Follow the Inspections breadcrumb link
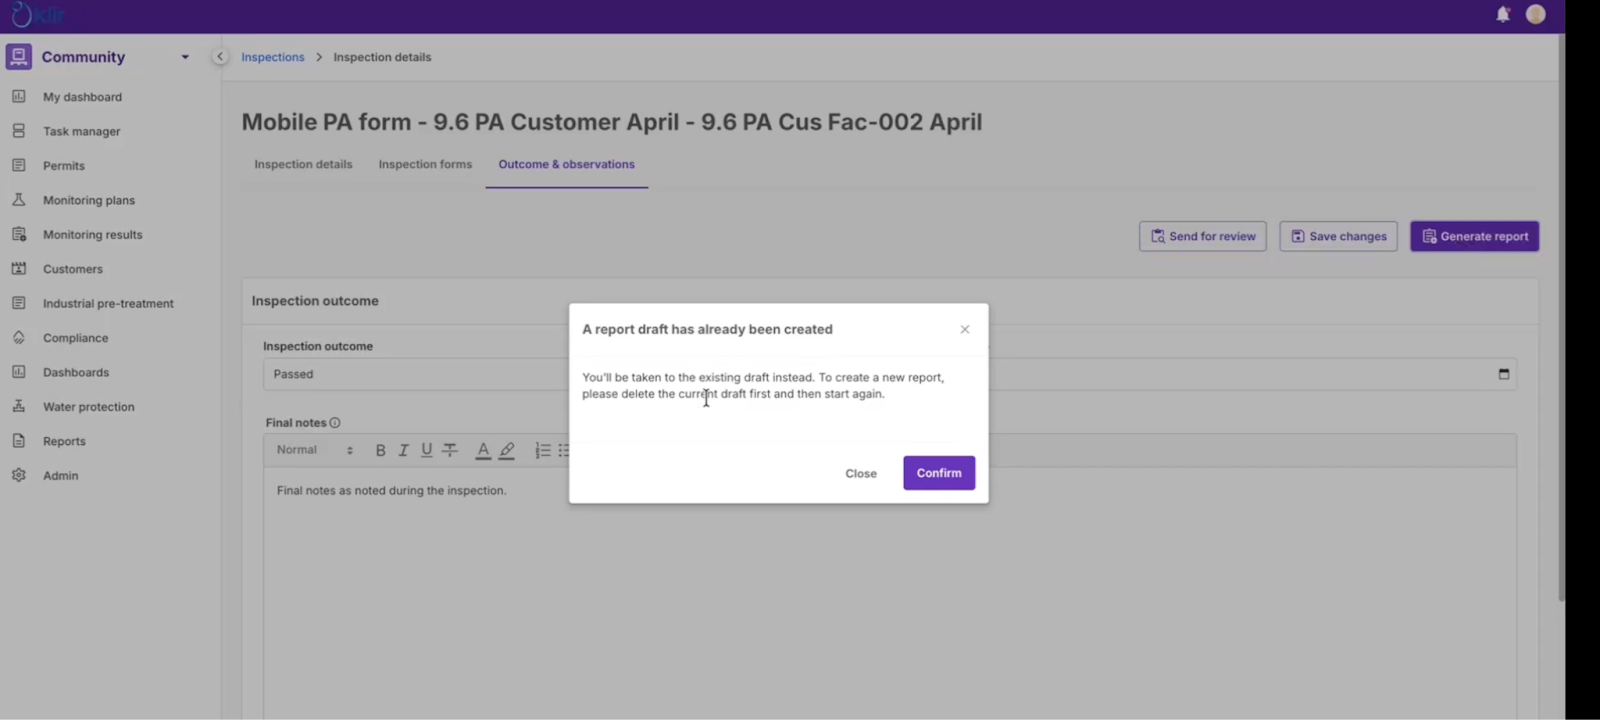This screenshot has height=720, width=1600. coord(272,57)
